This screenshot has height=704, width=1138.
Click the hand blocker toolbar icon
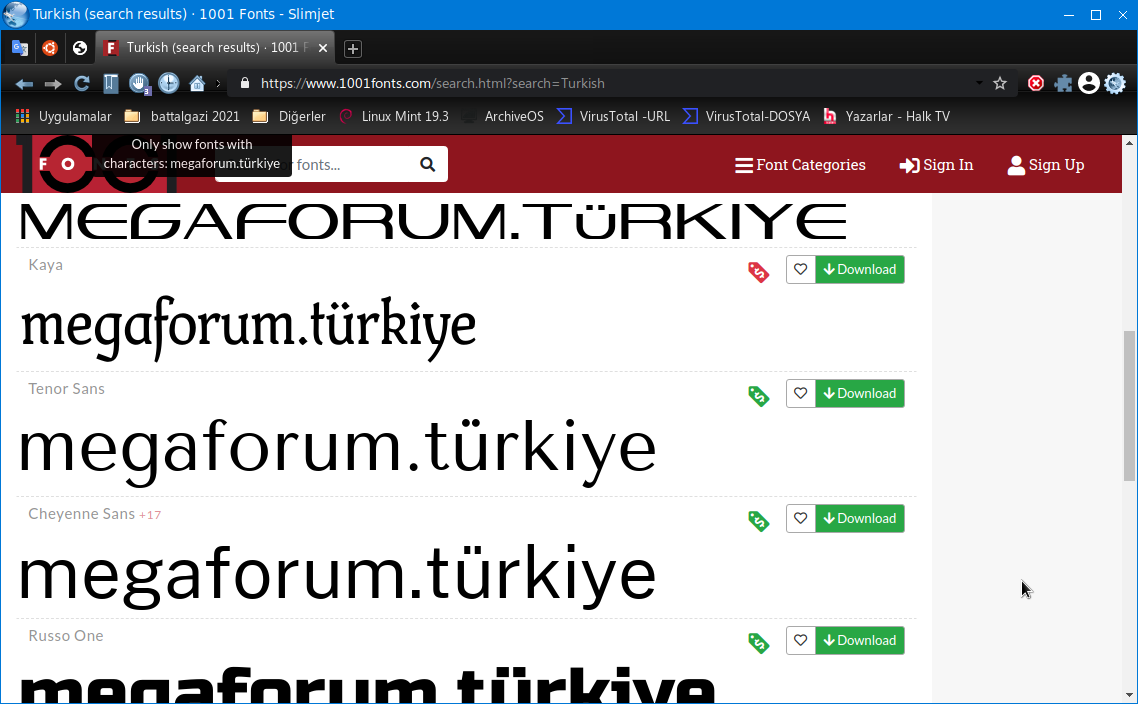click(x=139, y=83)
